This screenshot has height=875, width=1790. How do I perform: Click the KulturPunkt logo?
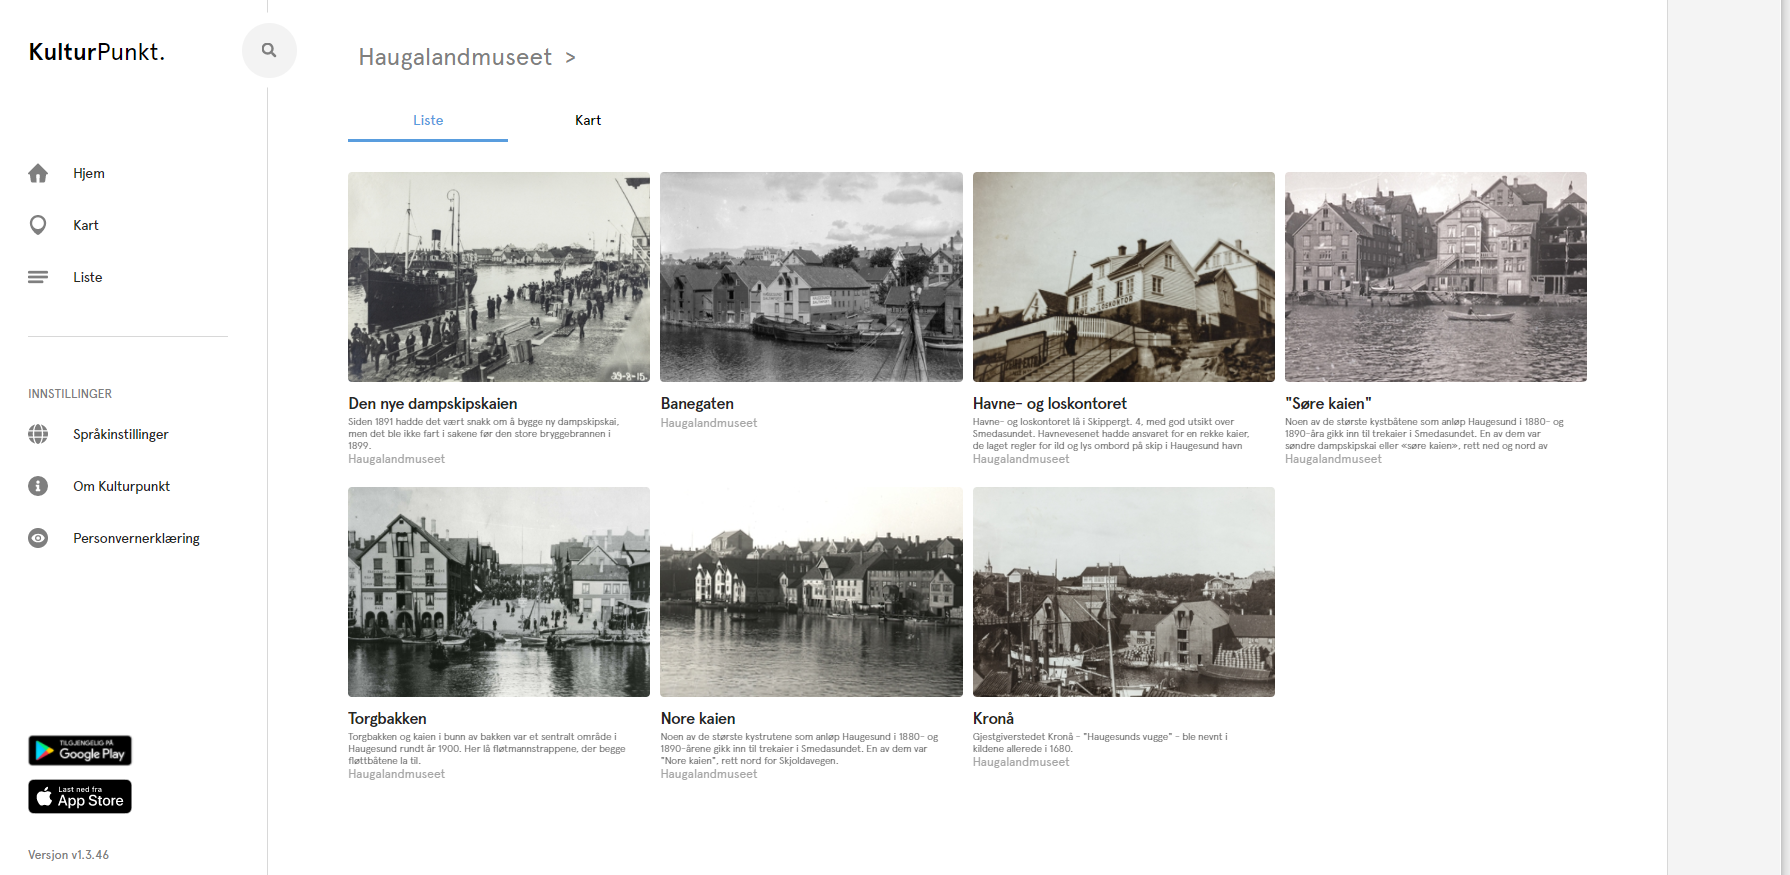click(x=97, y=52)
